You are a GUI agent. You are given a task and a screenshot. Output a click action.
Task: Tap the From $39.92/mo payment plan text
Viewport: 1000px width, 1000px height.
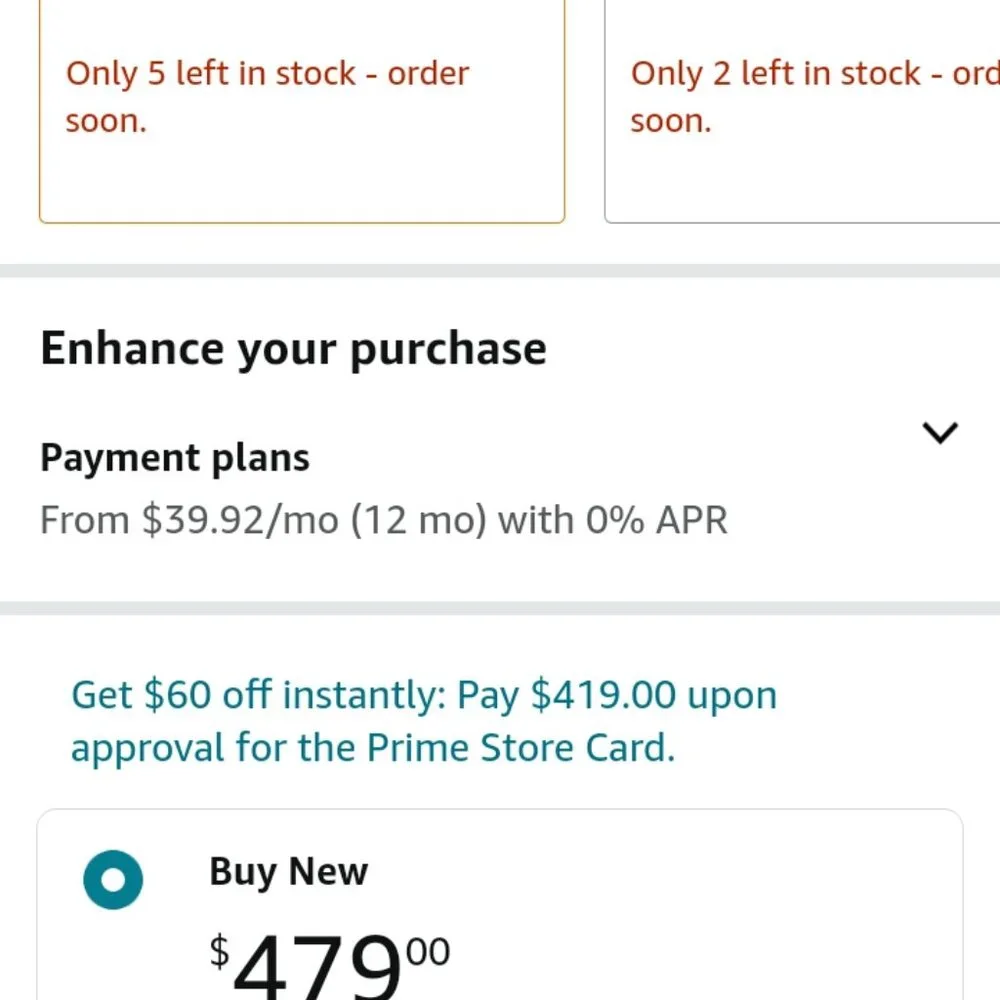coord(383,520)
